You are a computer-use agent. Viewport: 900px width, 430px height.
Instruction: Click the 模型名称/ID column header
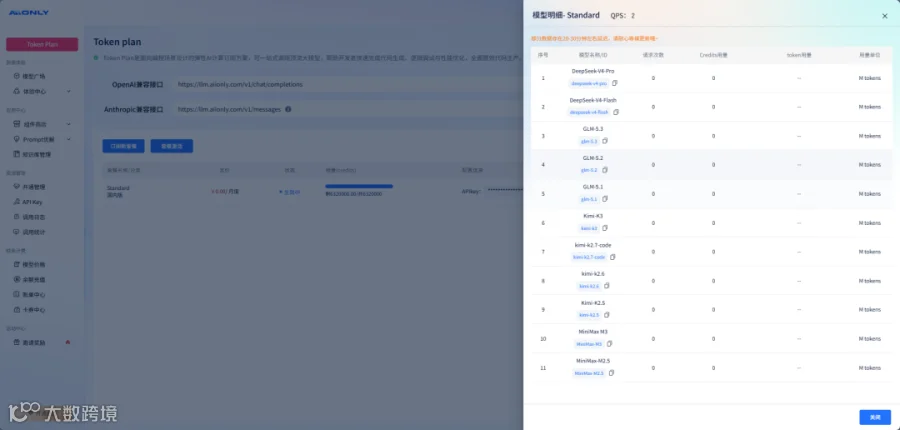click(593, 55)
